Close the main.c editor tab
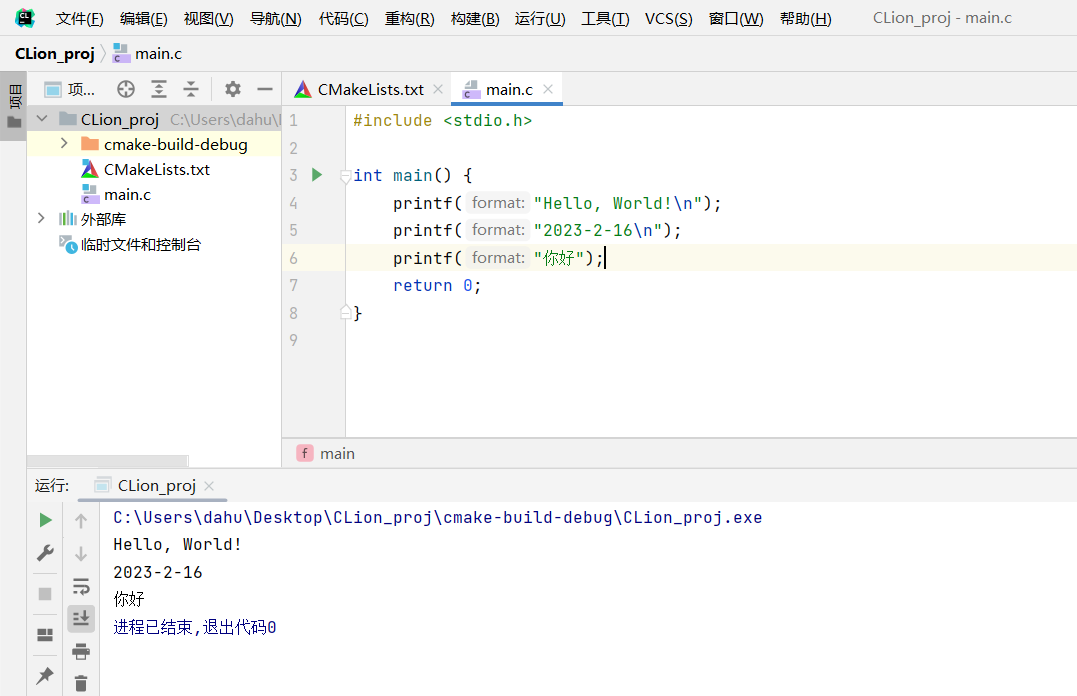This screenshot has height=696, width=1077. 548,89
